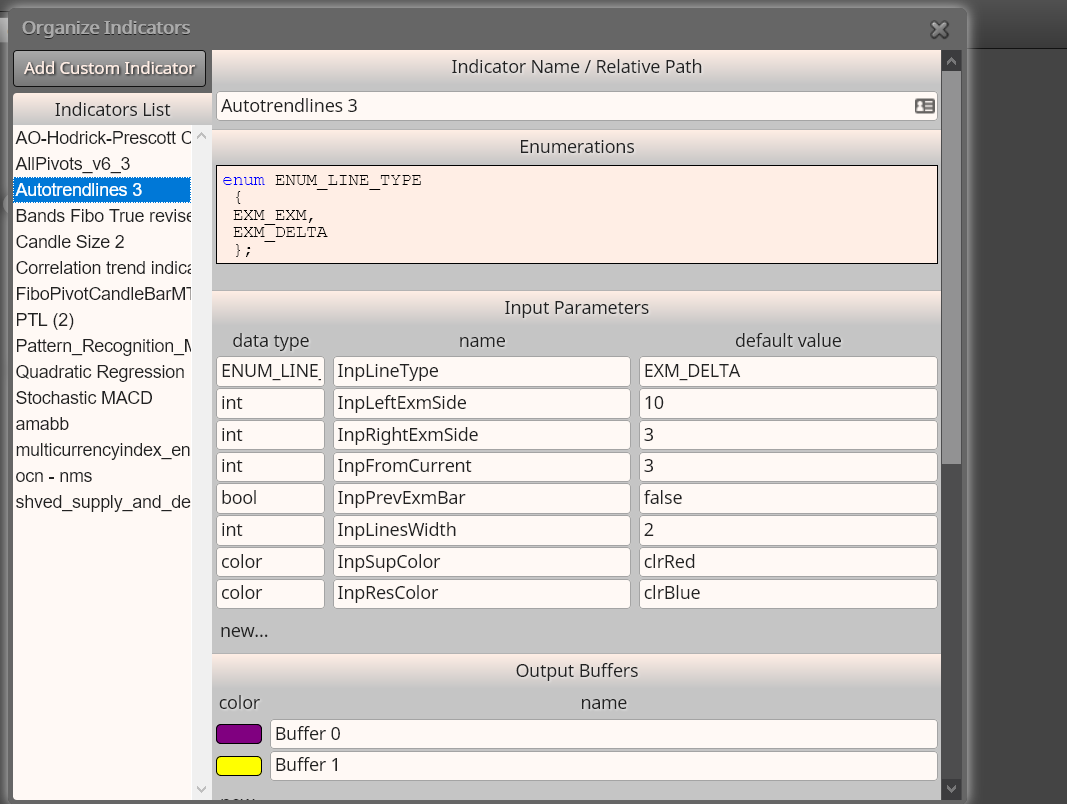1067x804 pixels.
Task: Open the yellow Buffer 1 color swatch
Action: [239, 766]
